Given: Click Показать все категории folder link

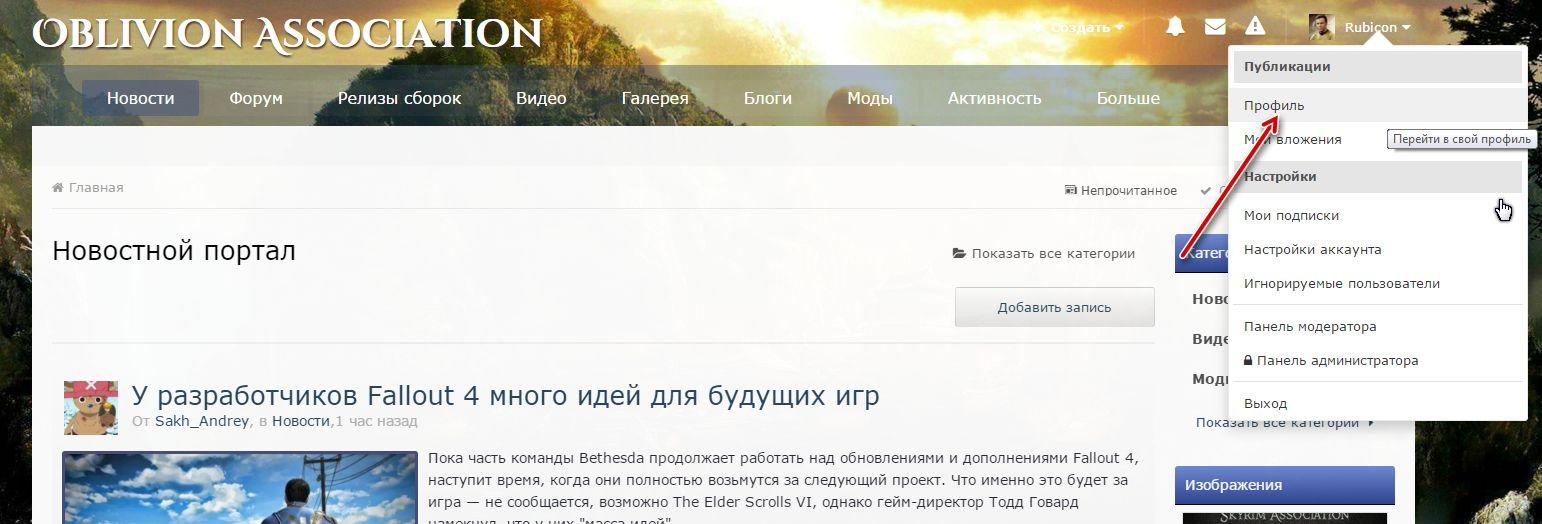Looking at the screenshot, I should click(x=1044, y=253).
